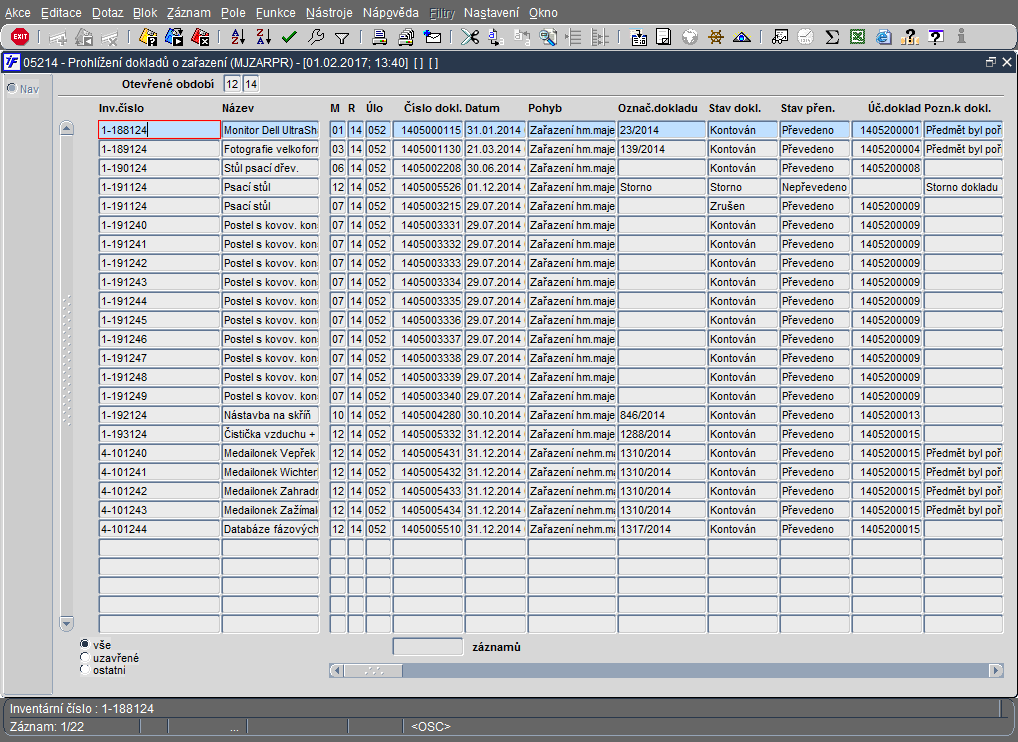The height and width of the screenshot is (742, 1018).
Task: Click the envelope send-mail icon
Action: click(432, 37)
